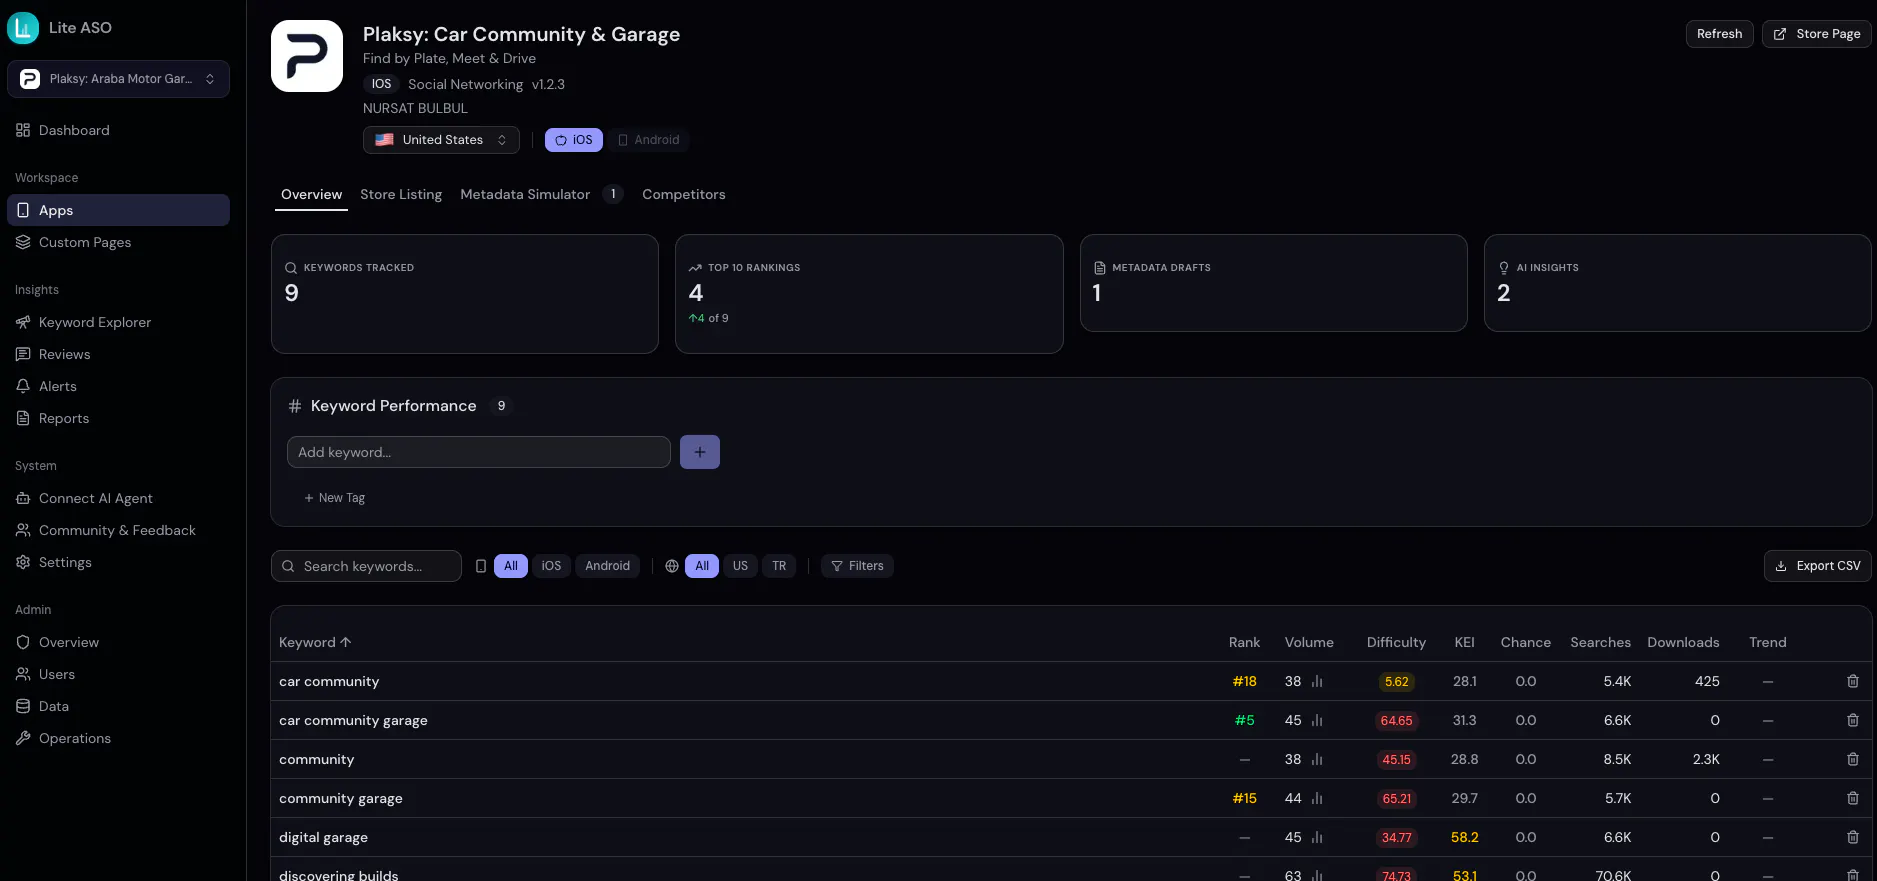Viewport: 1877px width, 881px height.
Task: Click volume chart icon for car community
Action: (1317, 681)
